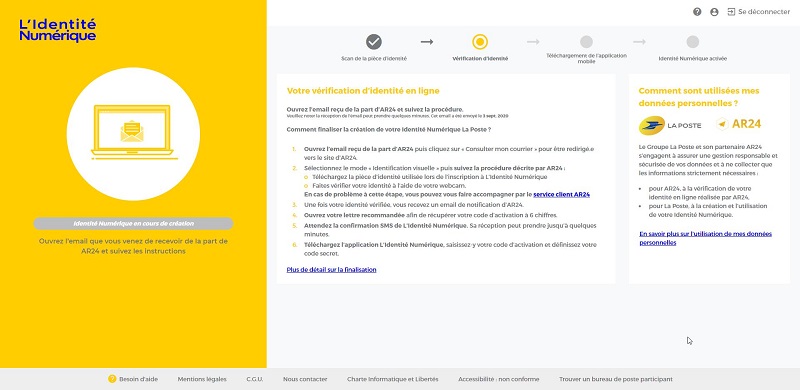Click the Votre vérification d'identité en ligne heading
This screenshot has width=800, height=390.
(363, 91)
